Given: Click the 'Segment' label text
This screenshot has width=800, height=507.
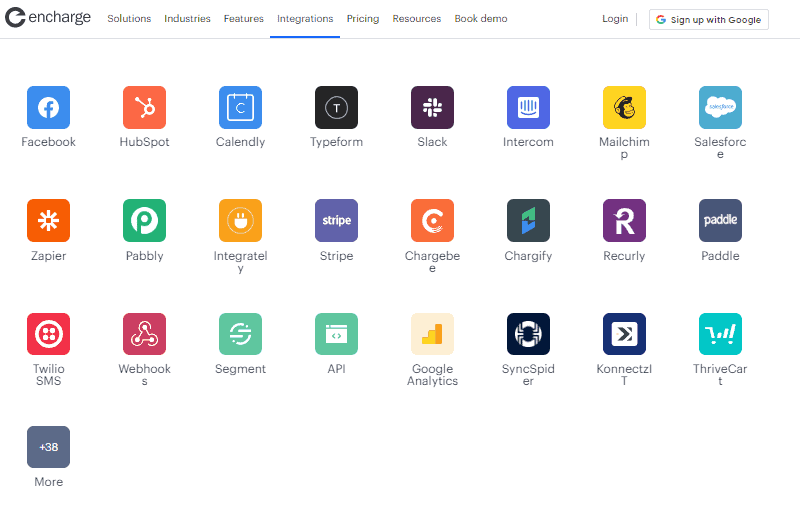Looking at the screenshot, I should tap(240, 369).
